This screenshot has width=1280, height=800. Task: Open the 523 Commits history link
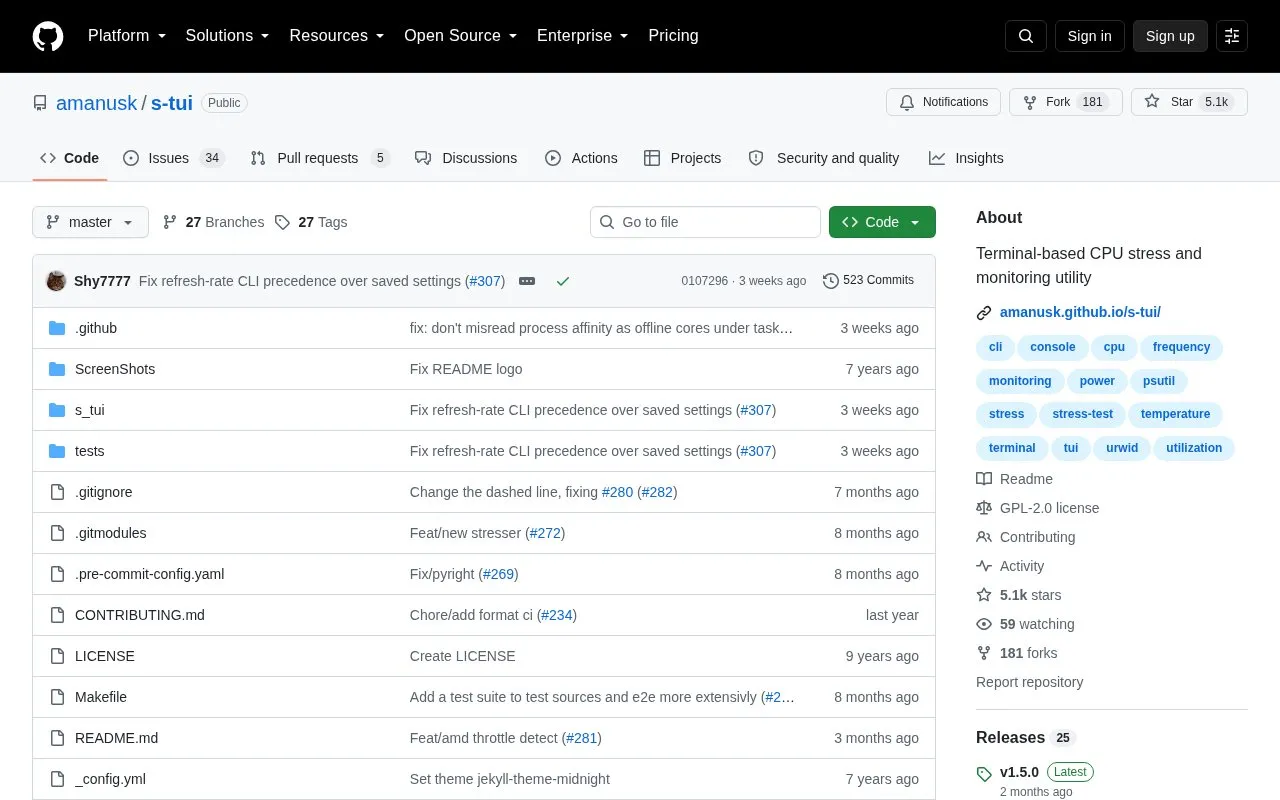868,281
